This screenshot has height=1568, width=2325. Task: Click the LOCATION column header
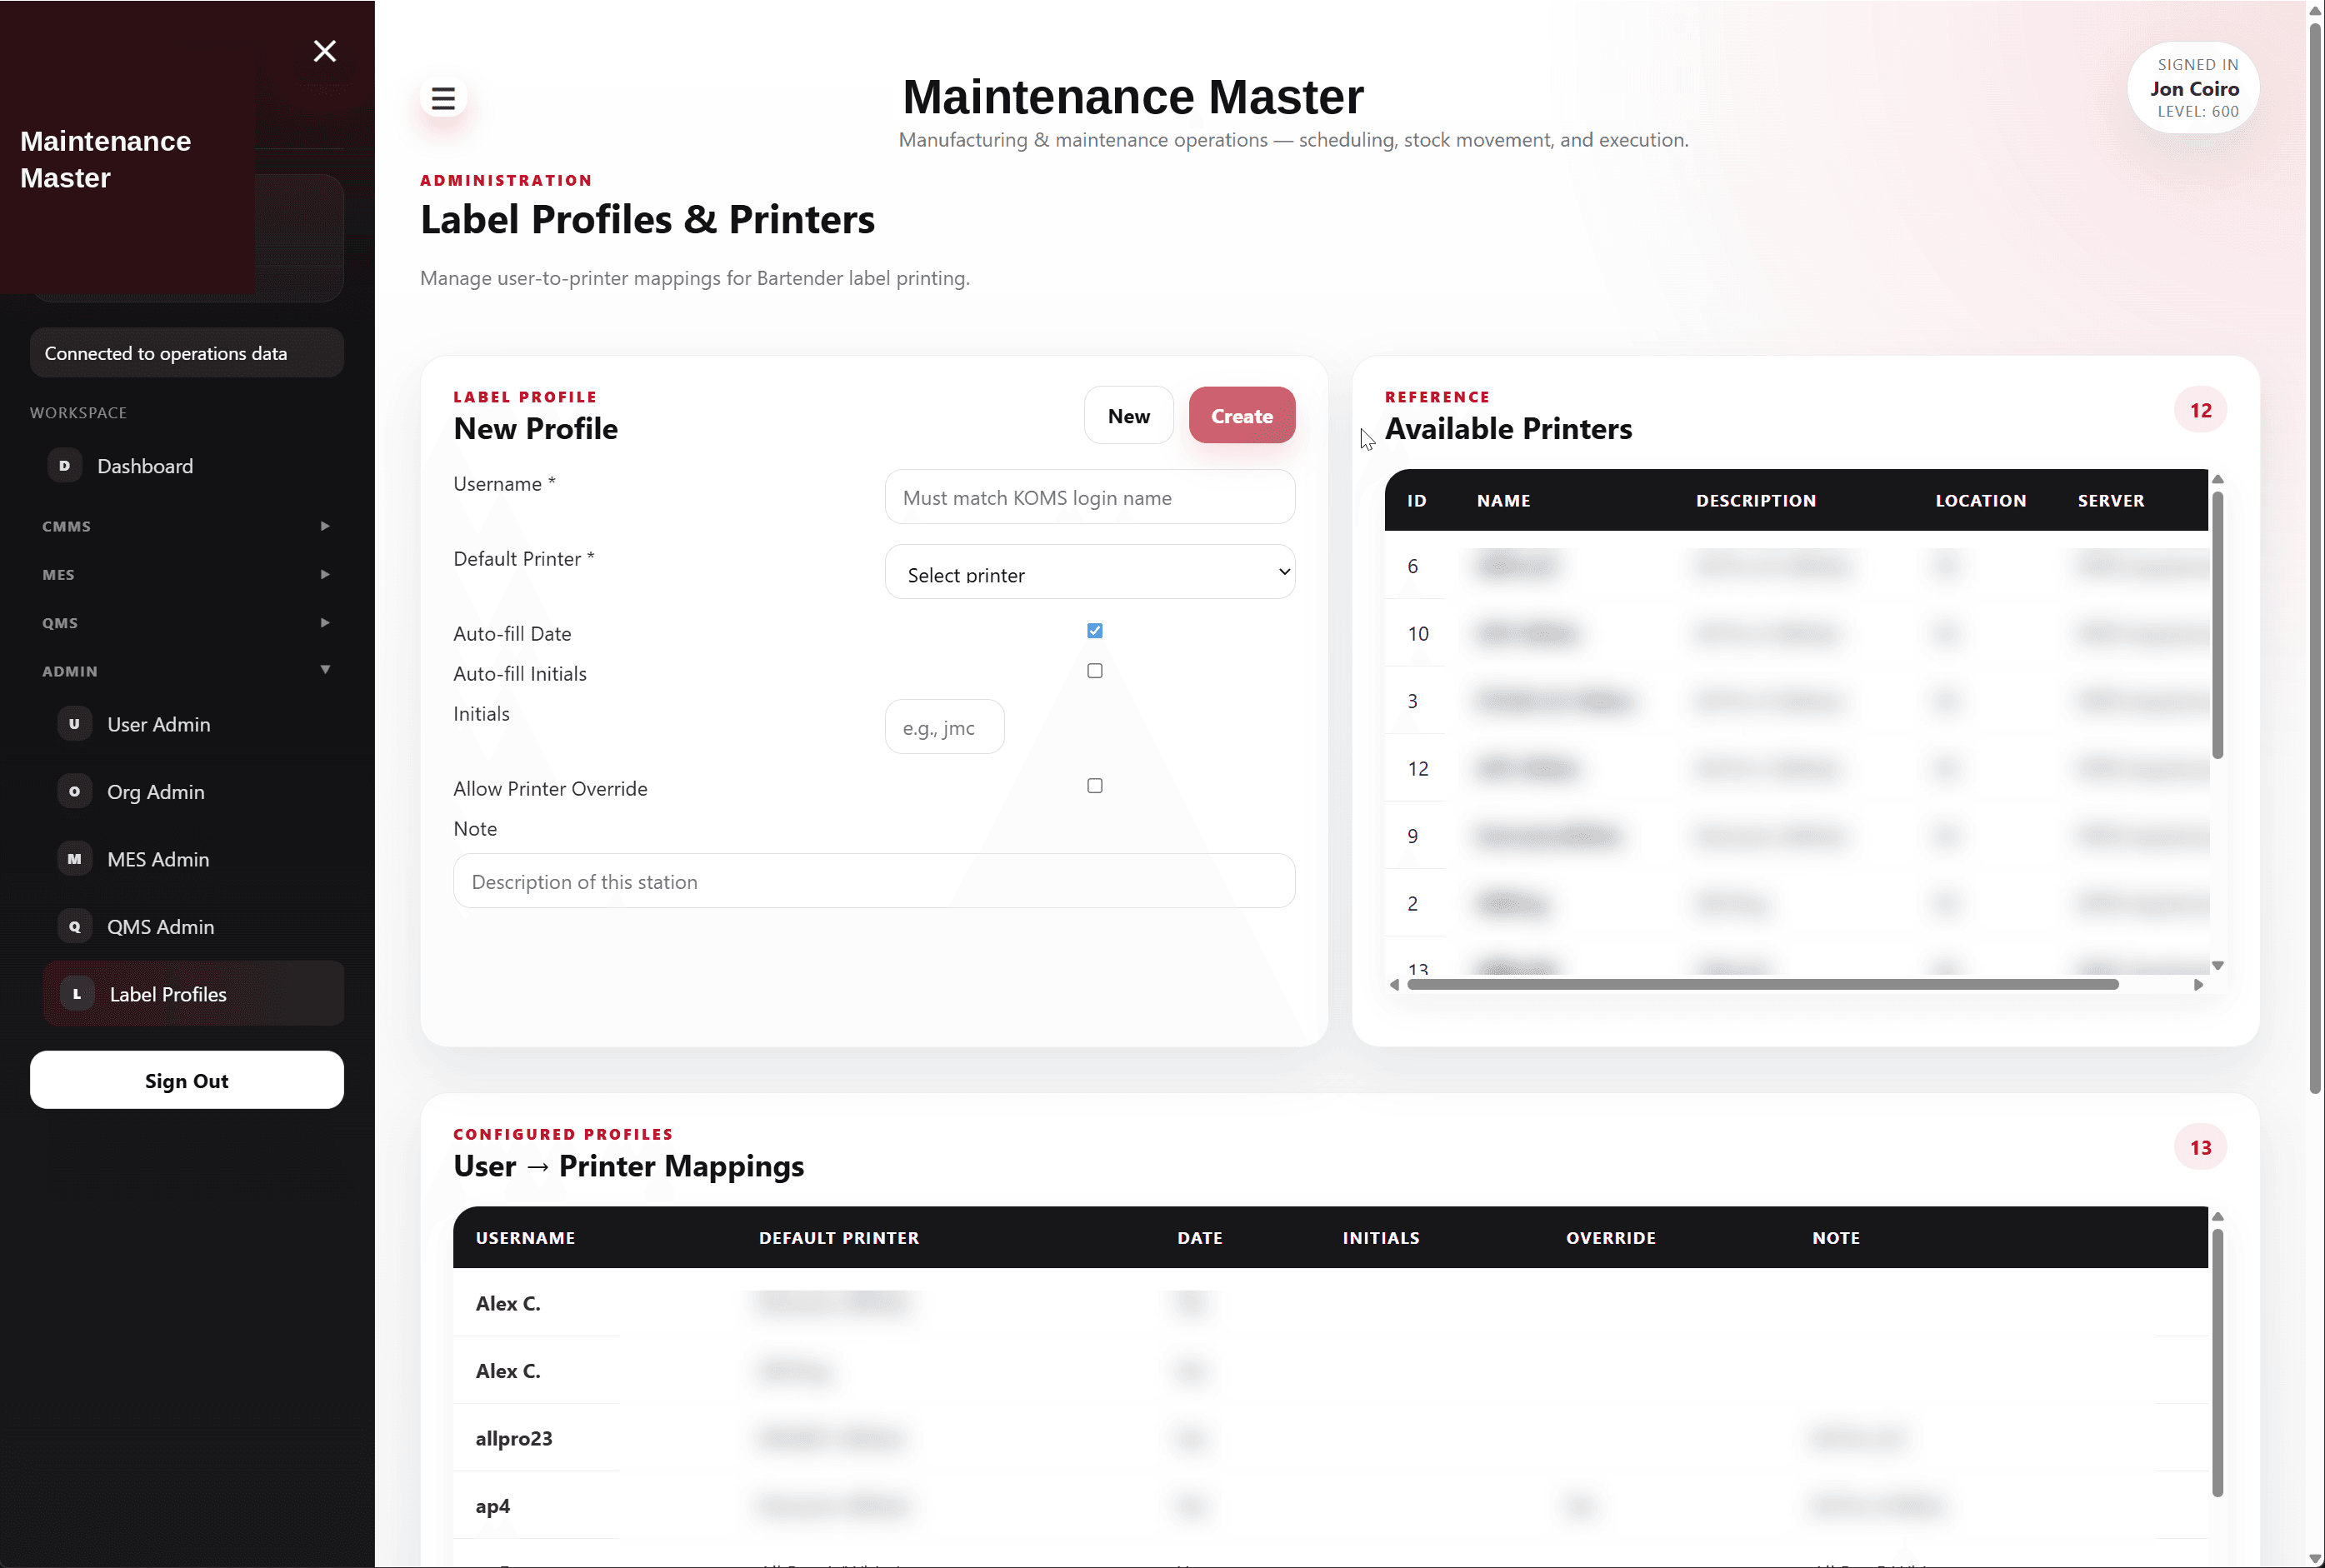click(1980, 501)
